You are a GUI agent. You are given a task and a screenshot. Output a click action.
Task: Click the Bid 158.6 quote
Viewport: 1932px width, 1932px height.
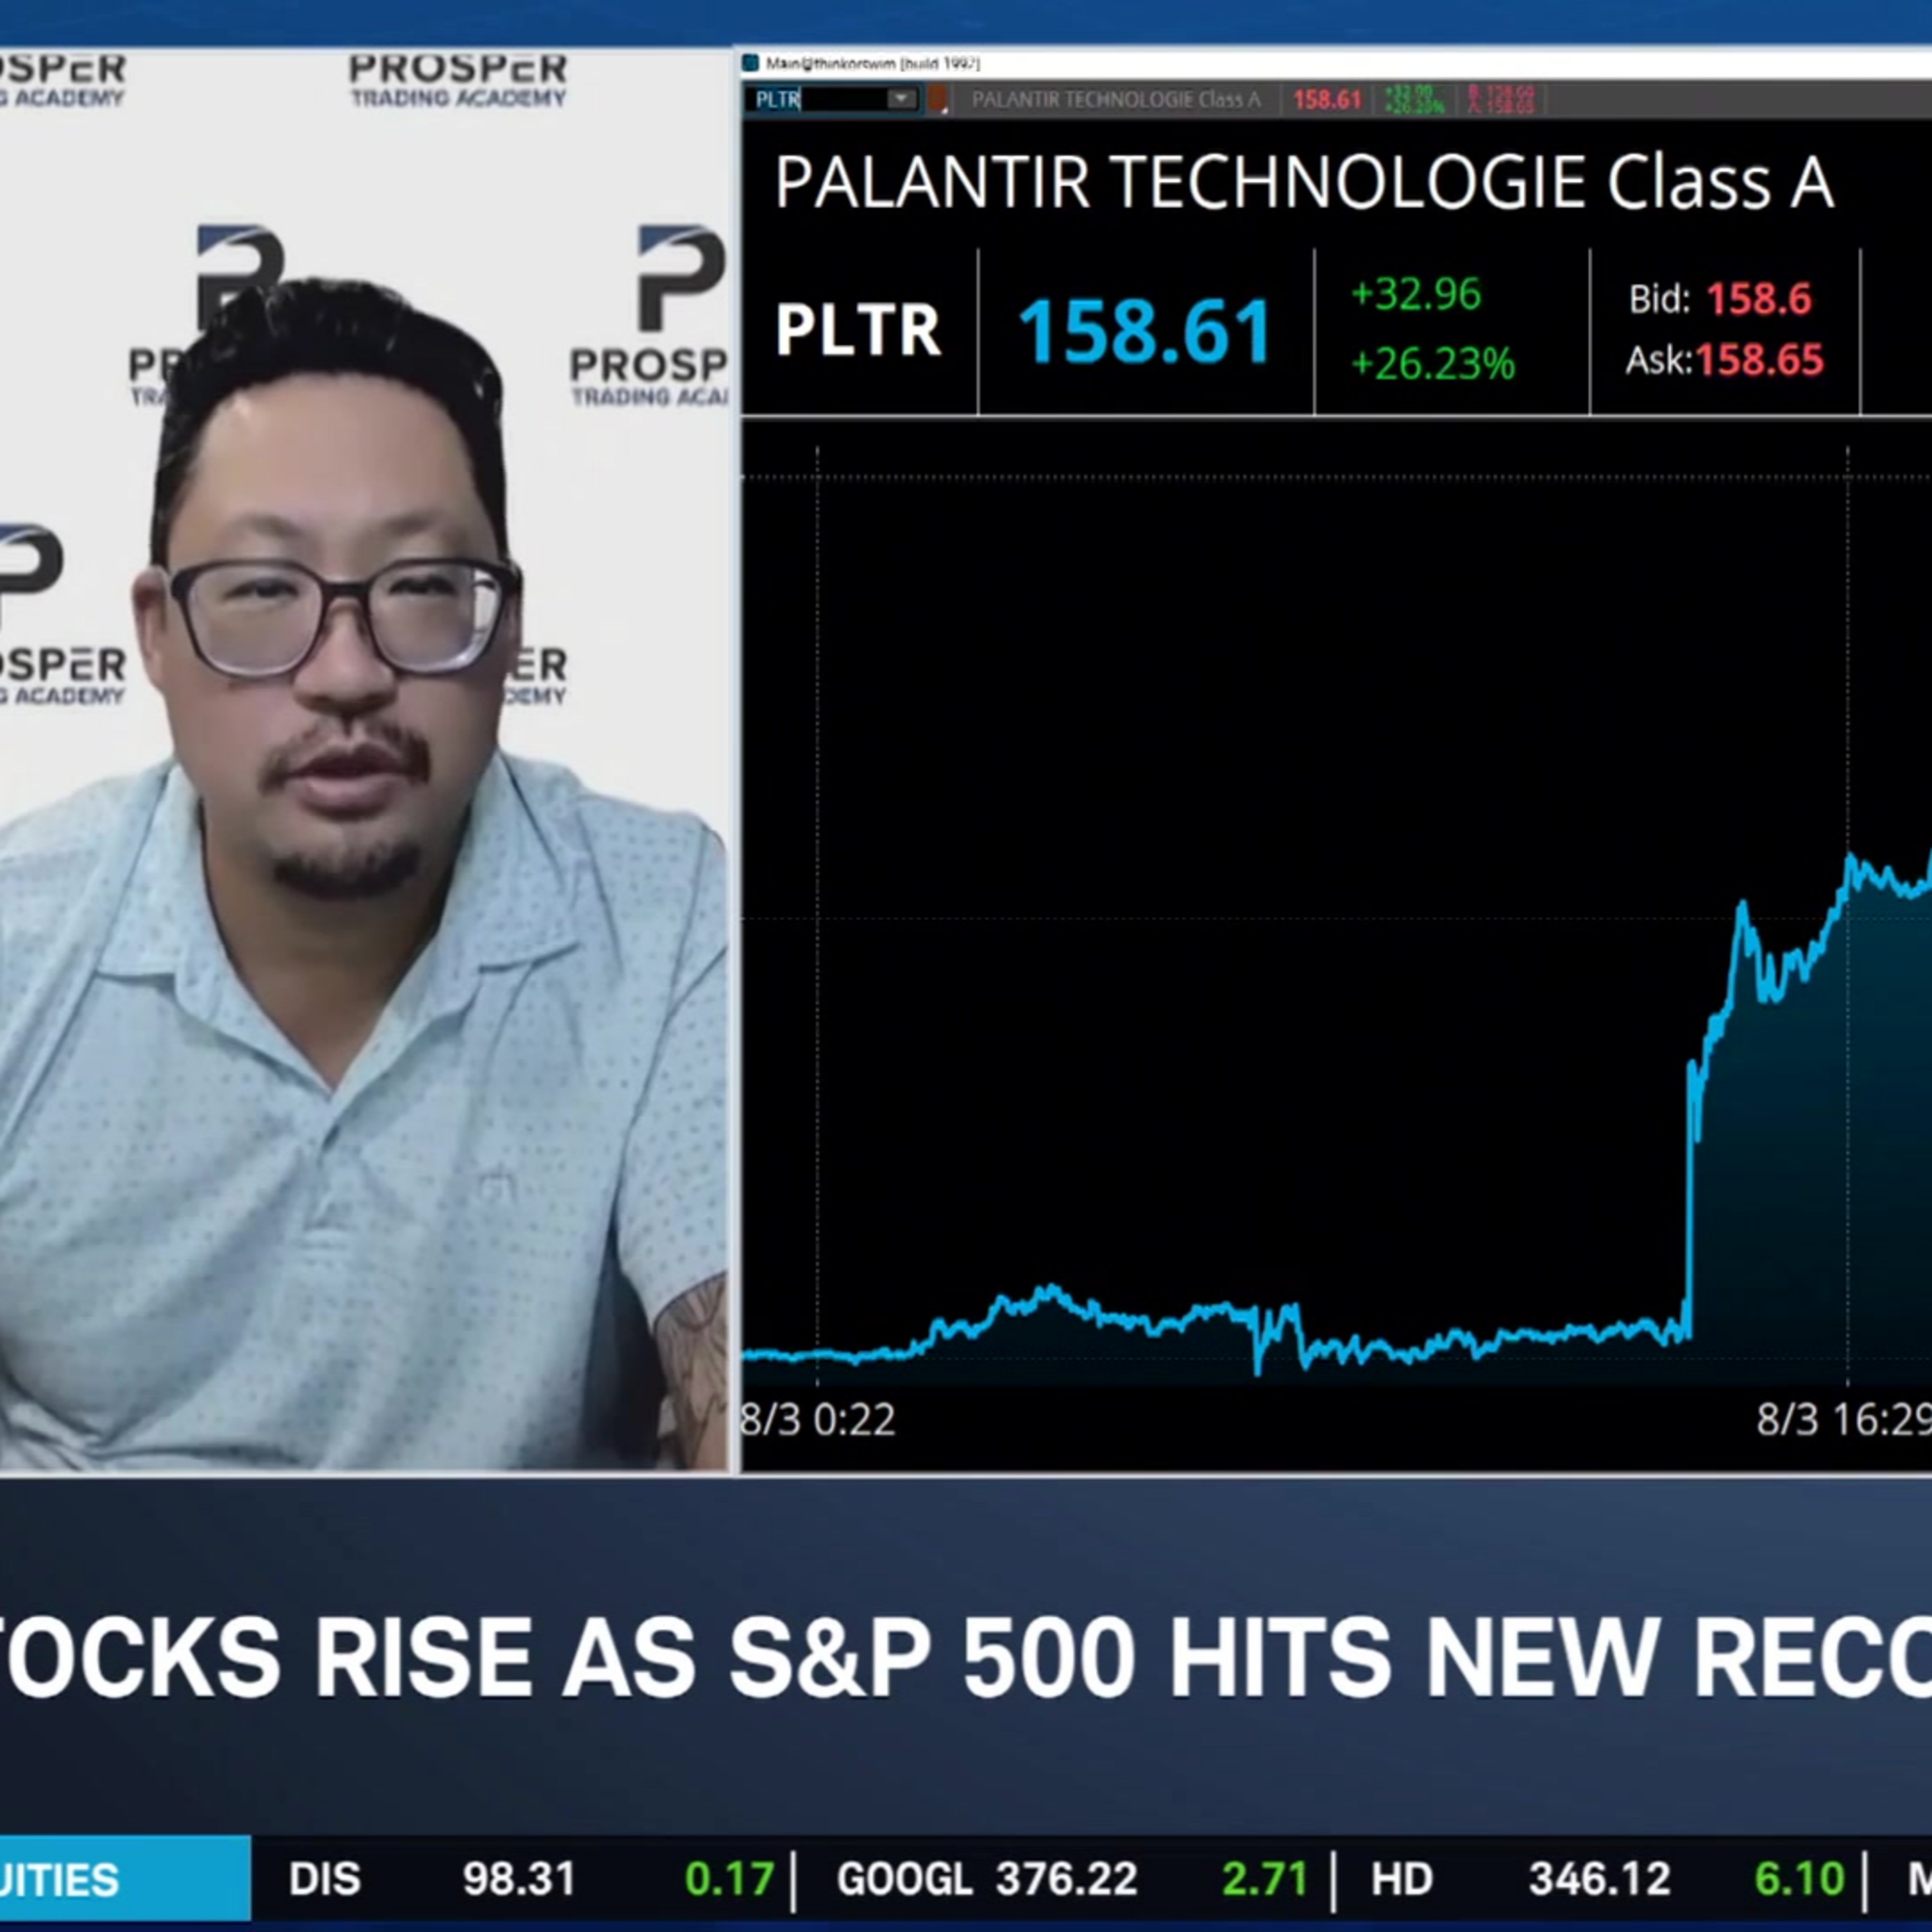[1720, 298]
